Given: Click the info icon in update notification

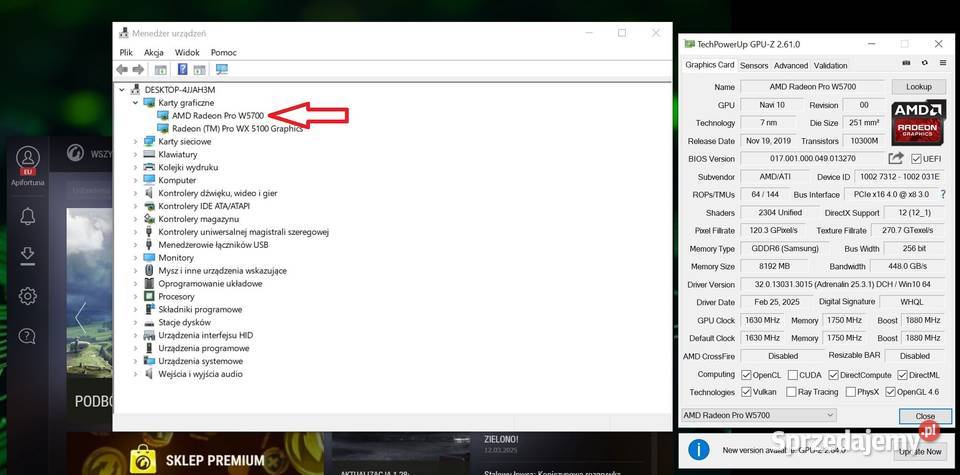Looking at the screenshot, I should pyautogui.click(x=699, y=450).
